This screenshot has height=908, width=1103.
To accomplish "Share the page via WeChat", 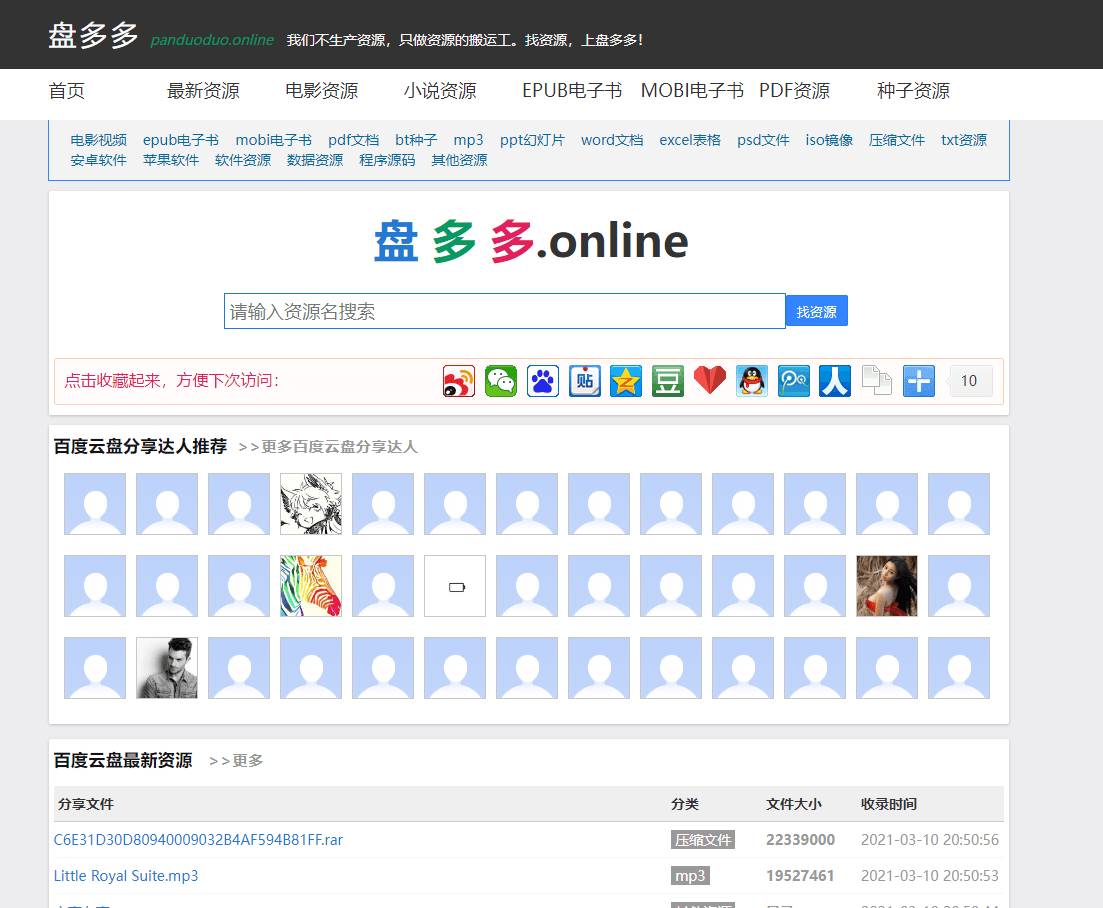I will point(501,381).
